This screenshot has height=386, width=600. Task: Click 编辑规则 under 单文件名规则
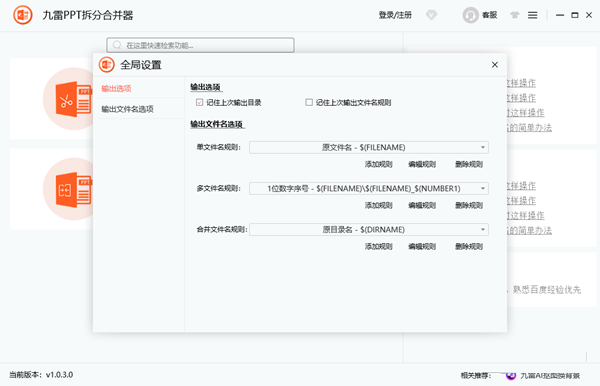click(422, 164)
